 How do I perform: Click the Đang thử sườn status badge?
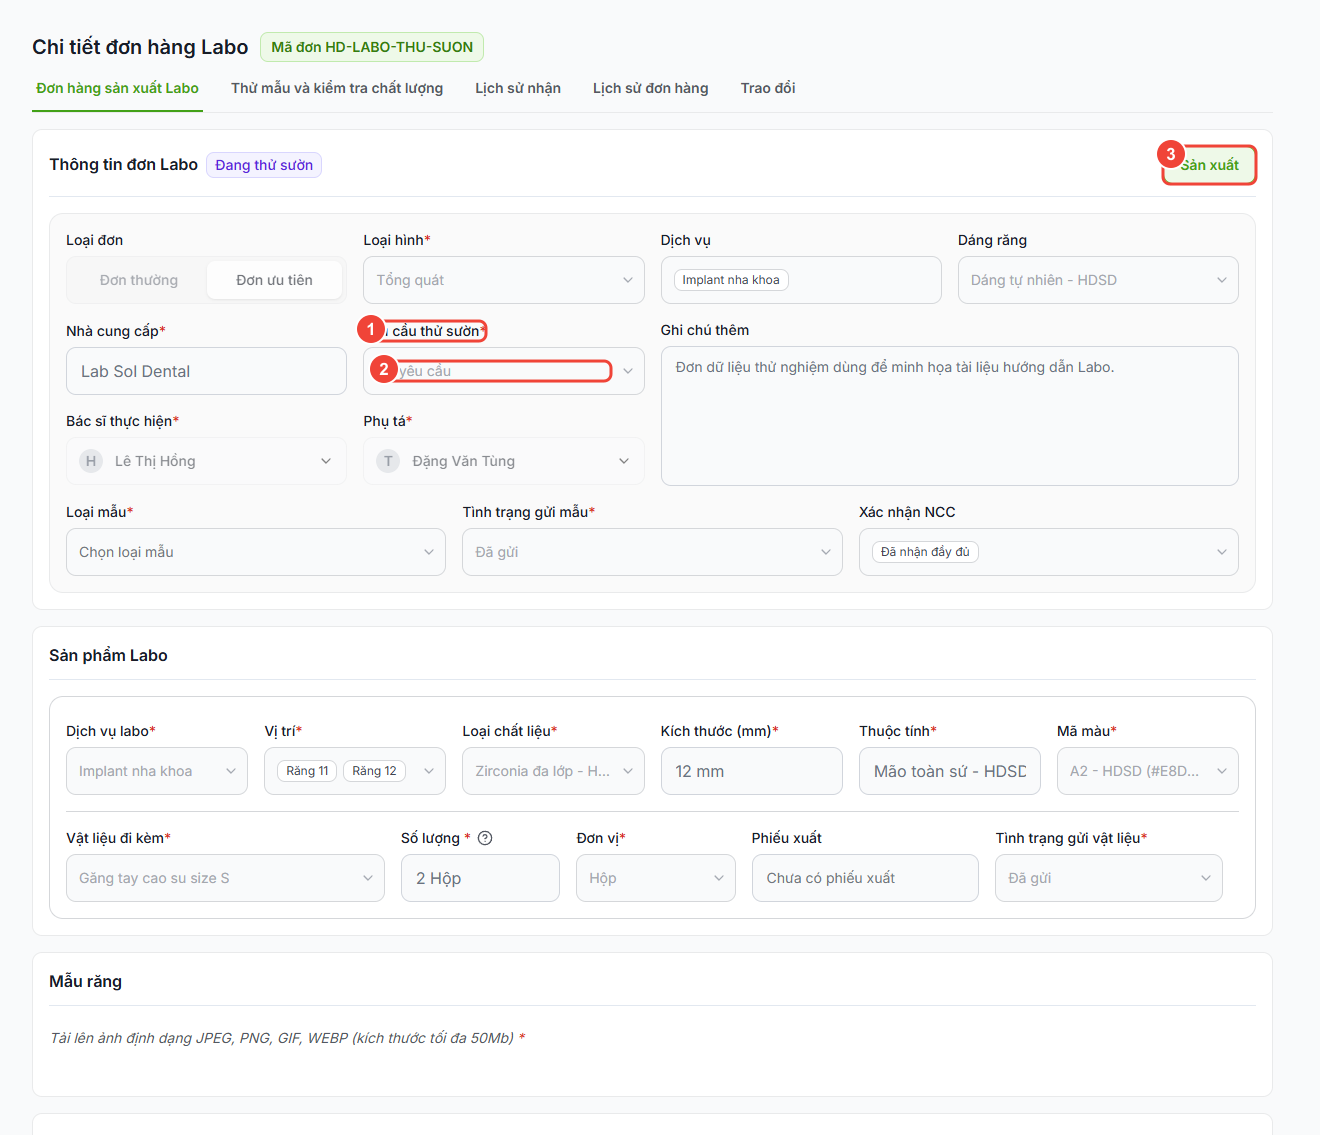pyautogui.click(x=264, y=165)
